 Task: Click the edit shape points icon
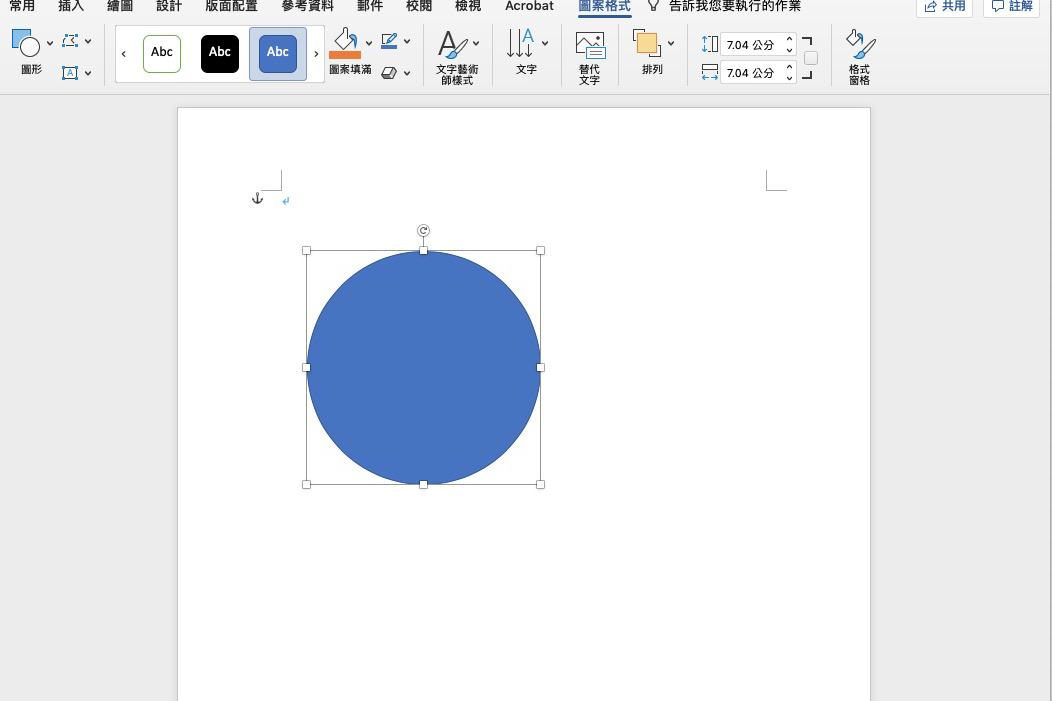pos(70,42)
